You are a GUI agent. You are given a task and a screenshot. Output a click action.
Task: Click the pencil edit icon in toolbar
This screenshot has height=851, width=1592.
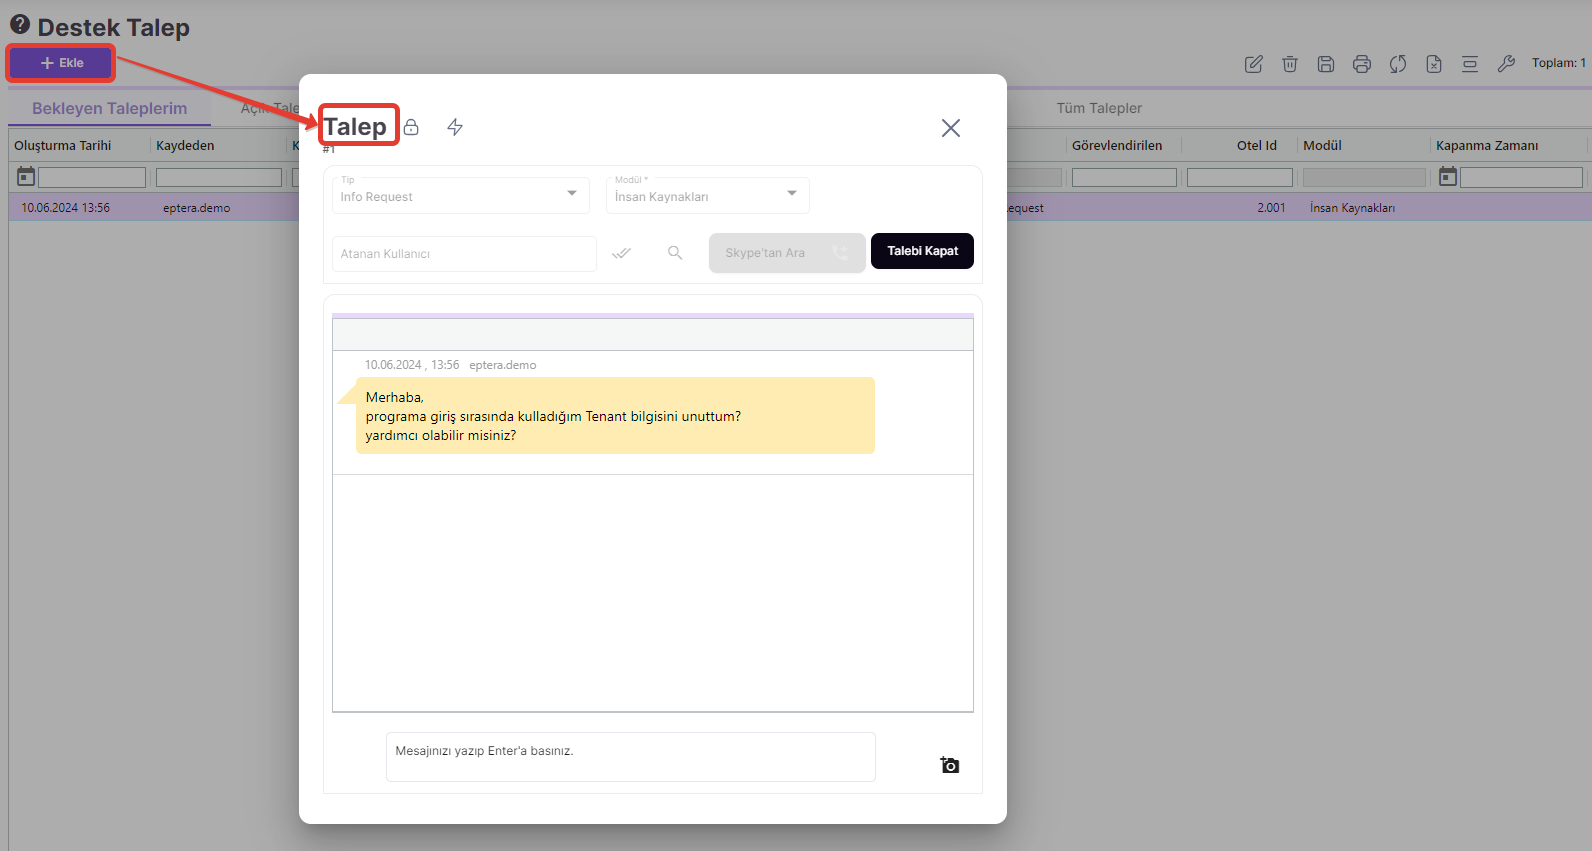[x=1253, y=64]
